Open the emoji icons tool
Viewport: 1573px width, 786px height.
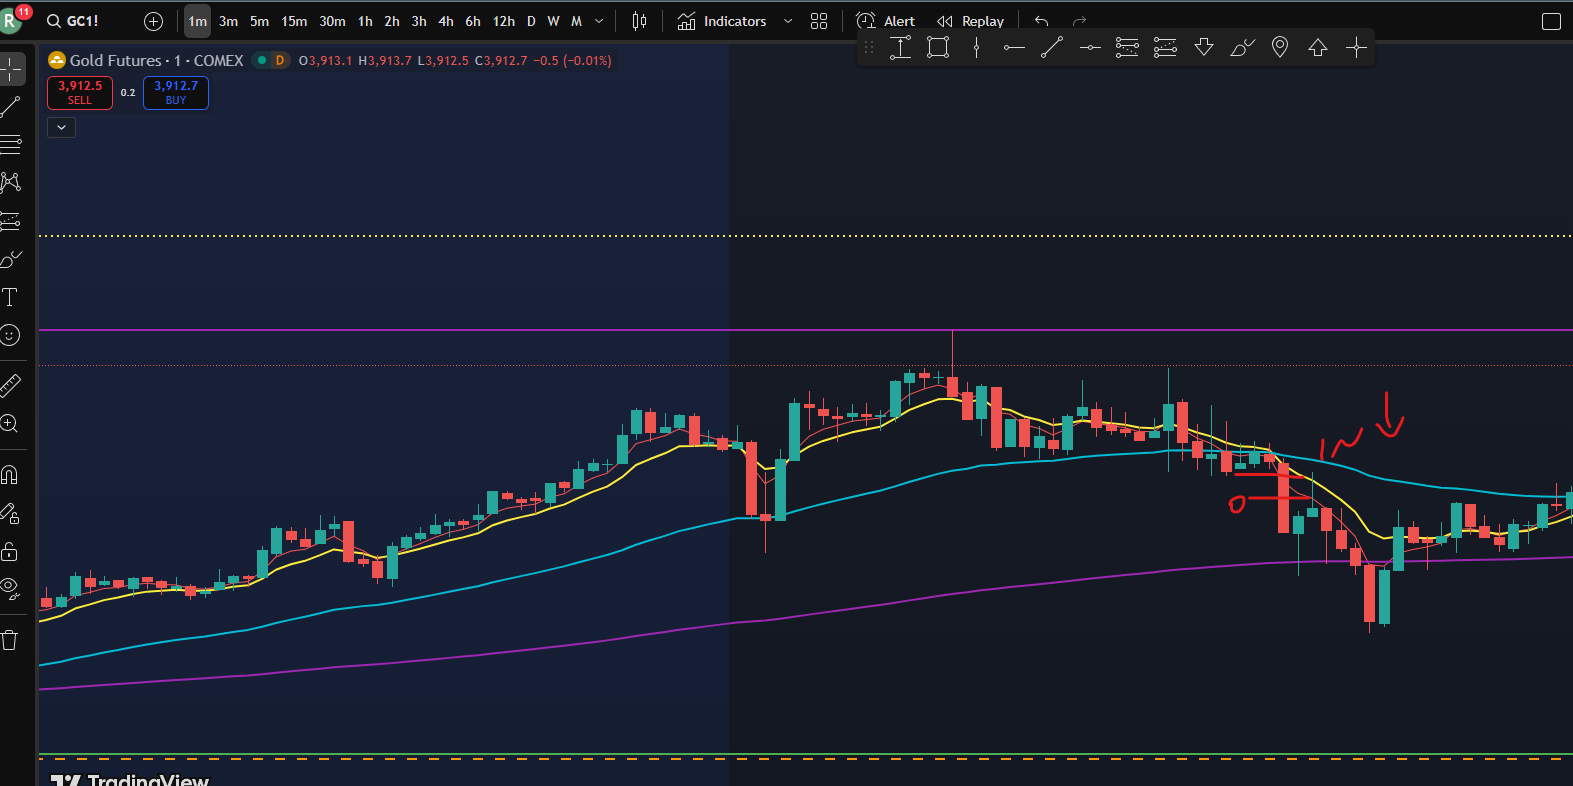pyautogui.click(x=11, y=335)
